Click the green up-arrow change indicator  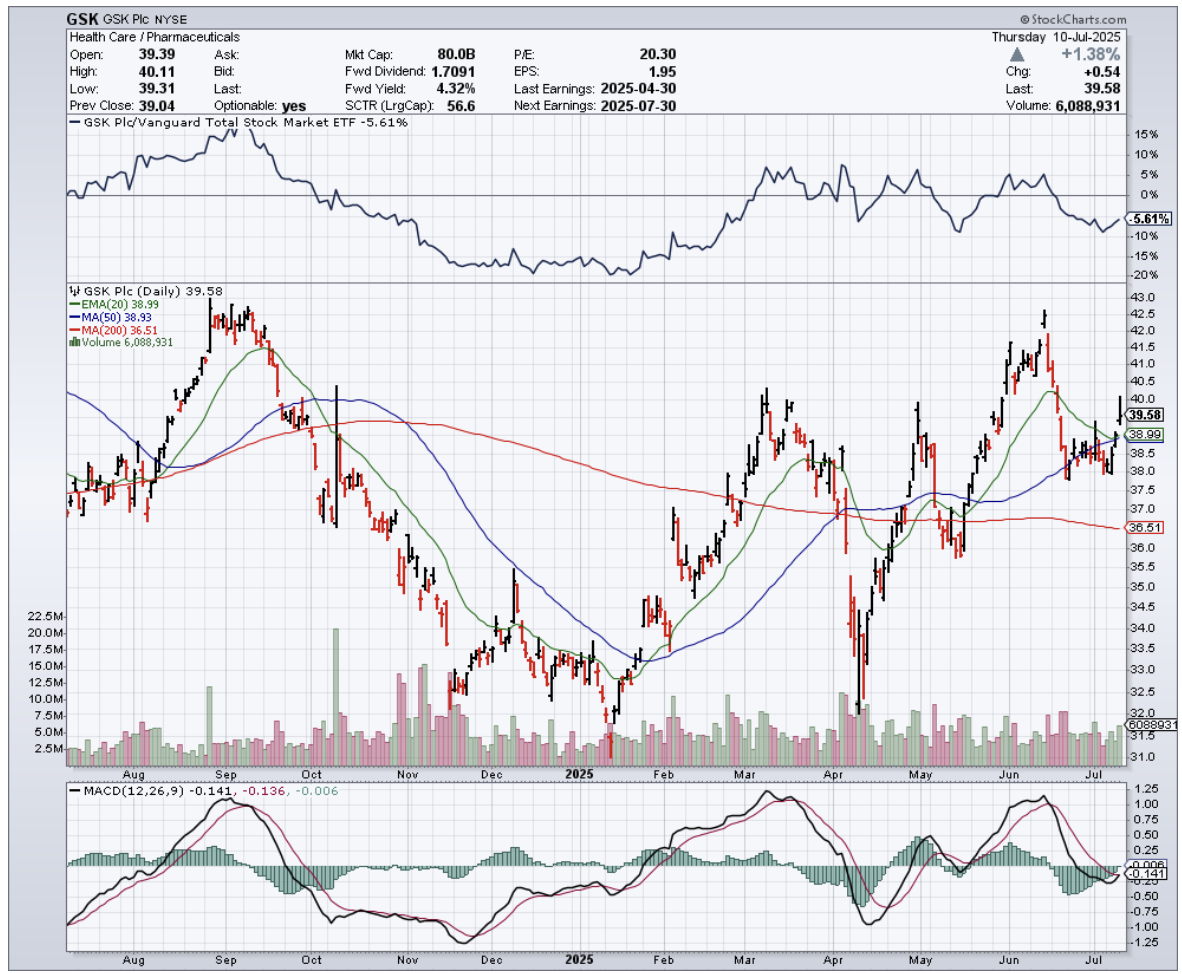[x=1016, y=54]
